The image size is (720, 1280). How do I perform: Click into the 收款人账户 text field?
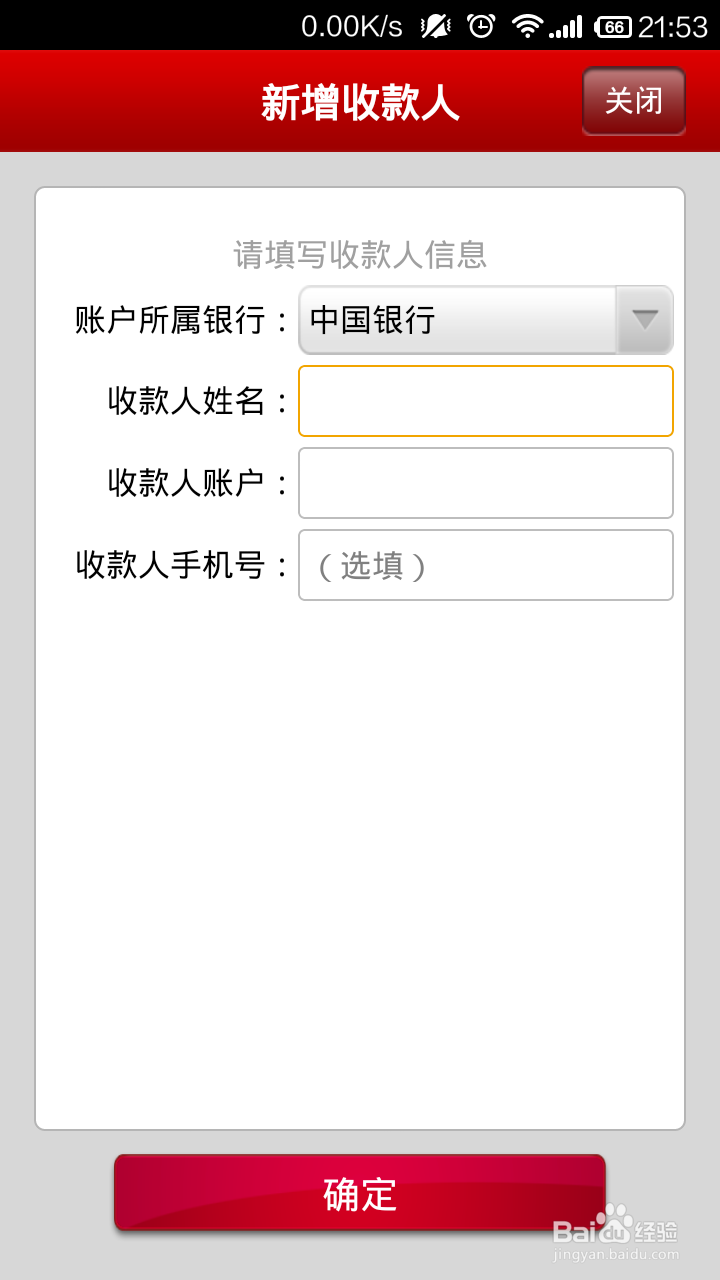tap(486, 483)
